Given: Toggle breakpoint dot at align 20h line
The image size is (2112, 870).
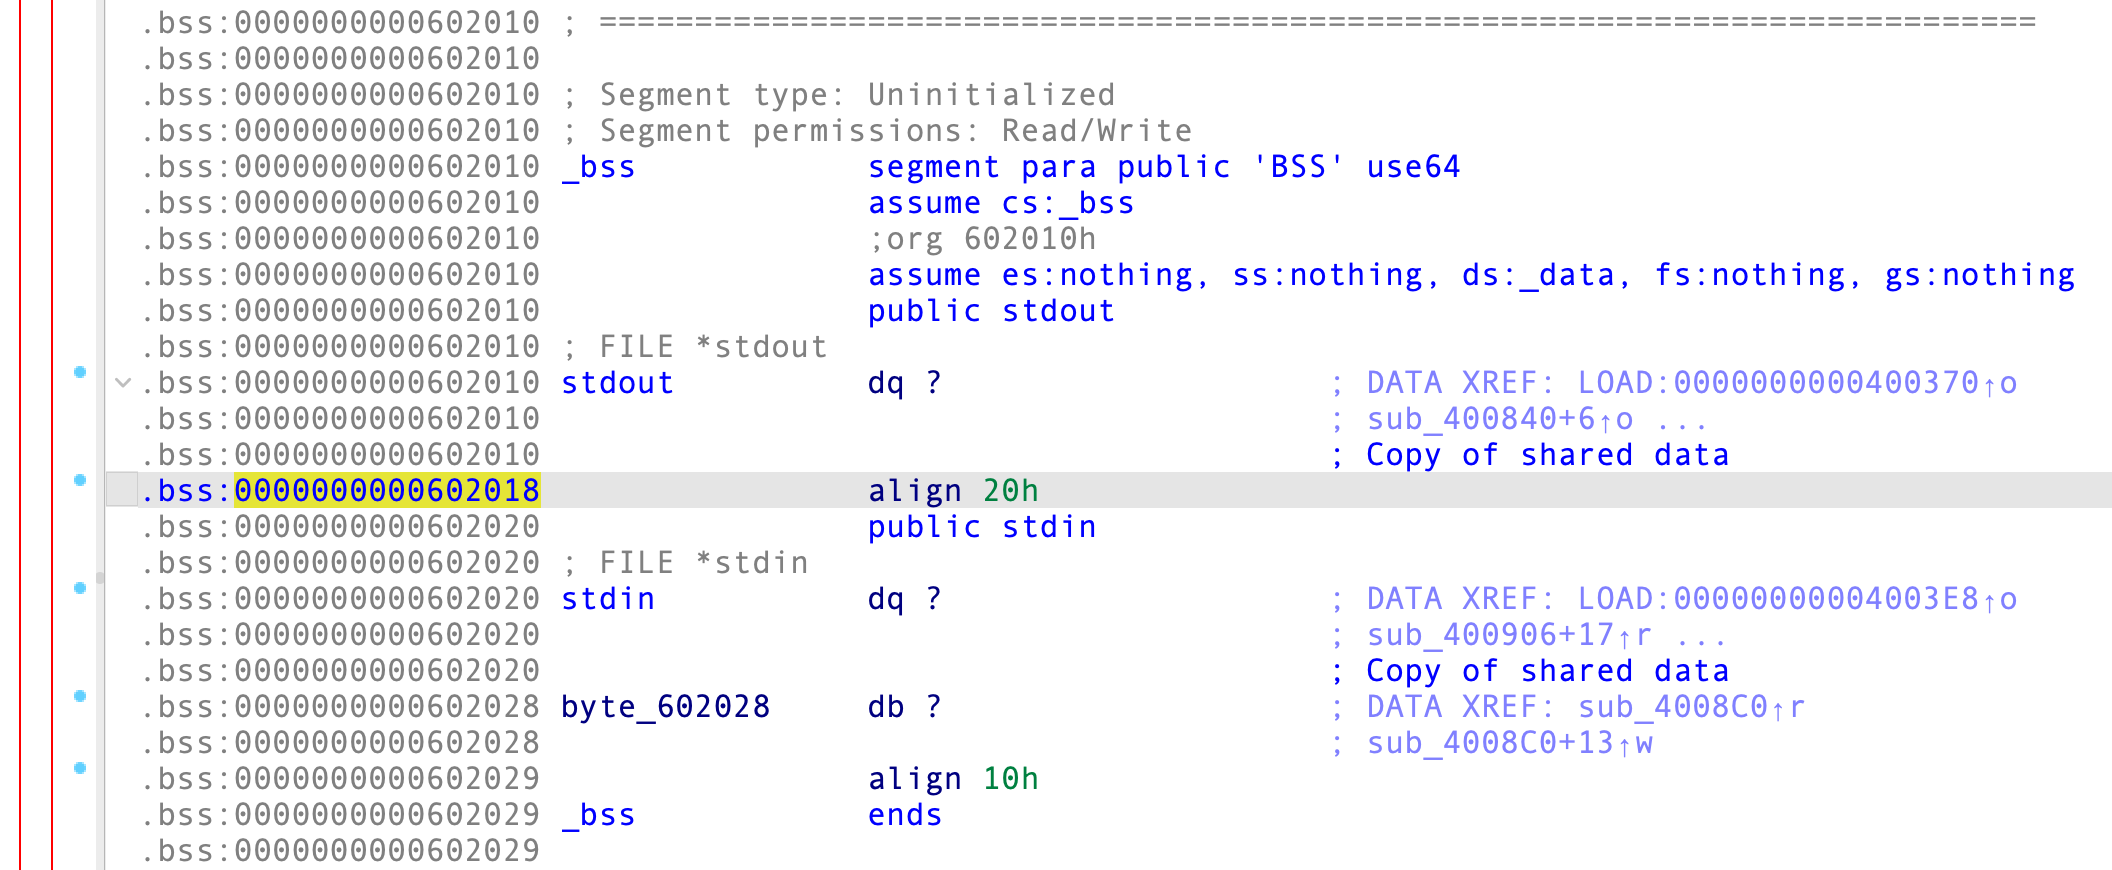Looking at the screenshot, I should tap(80, 480).
